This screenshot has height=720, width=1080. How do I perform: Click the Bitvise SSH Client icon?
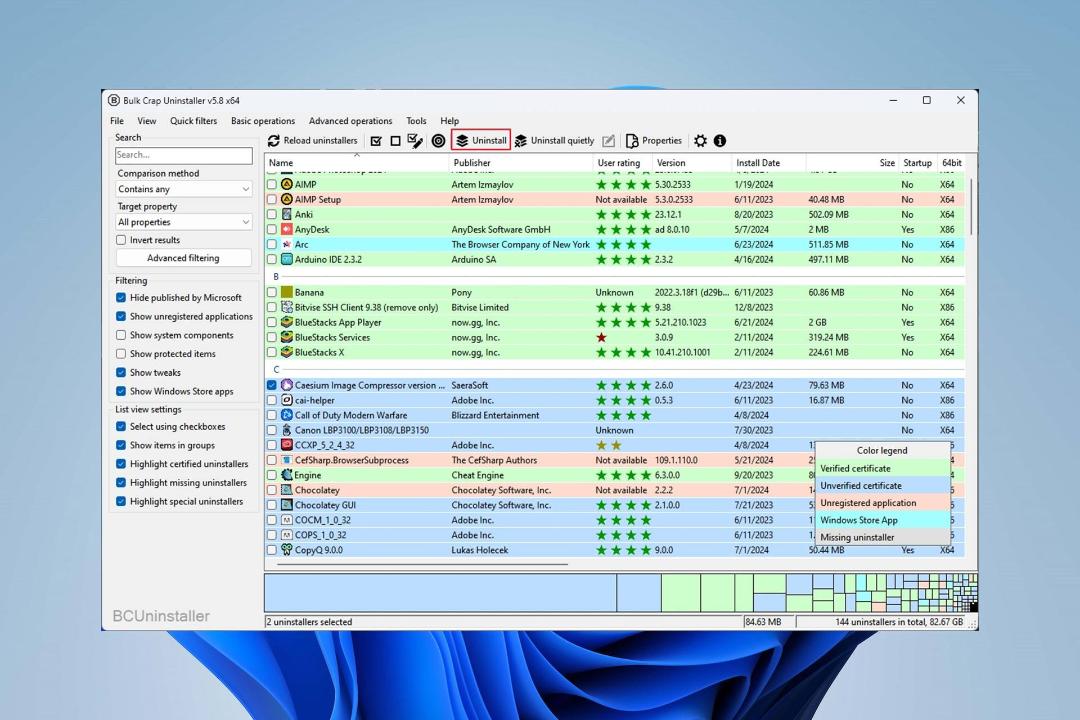tap(287, 307)
